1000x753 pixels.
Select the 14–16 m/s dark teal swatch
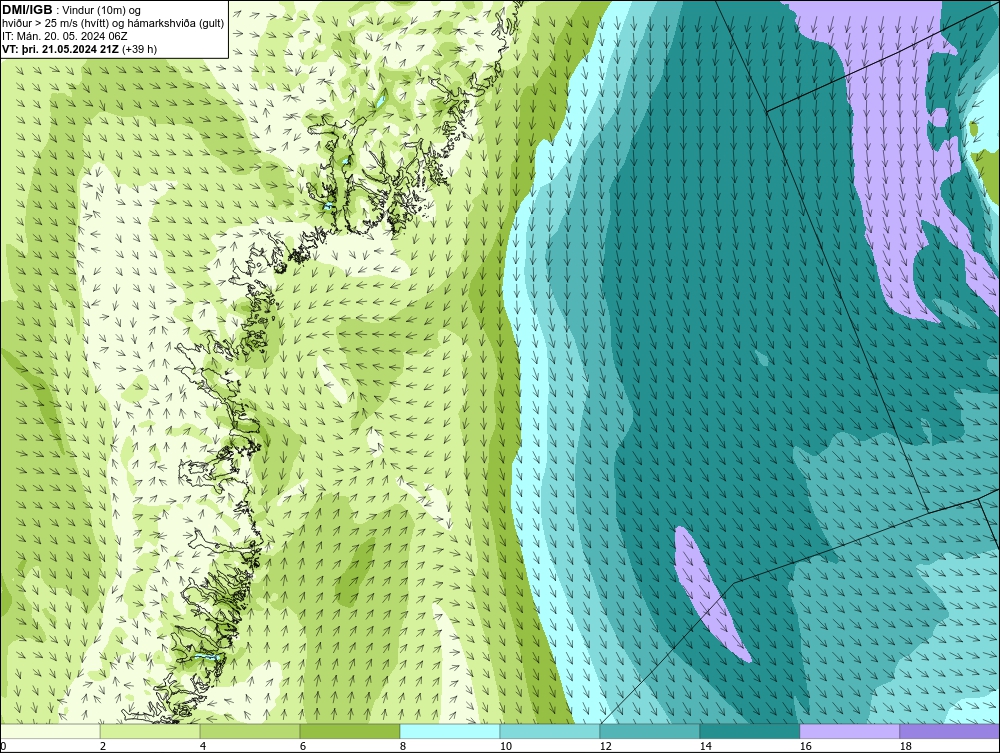(x=750, y=731)
